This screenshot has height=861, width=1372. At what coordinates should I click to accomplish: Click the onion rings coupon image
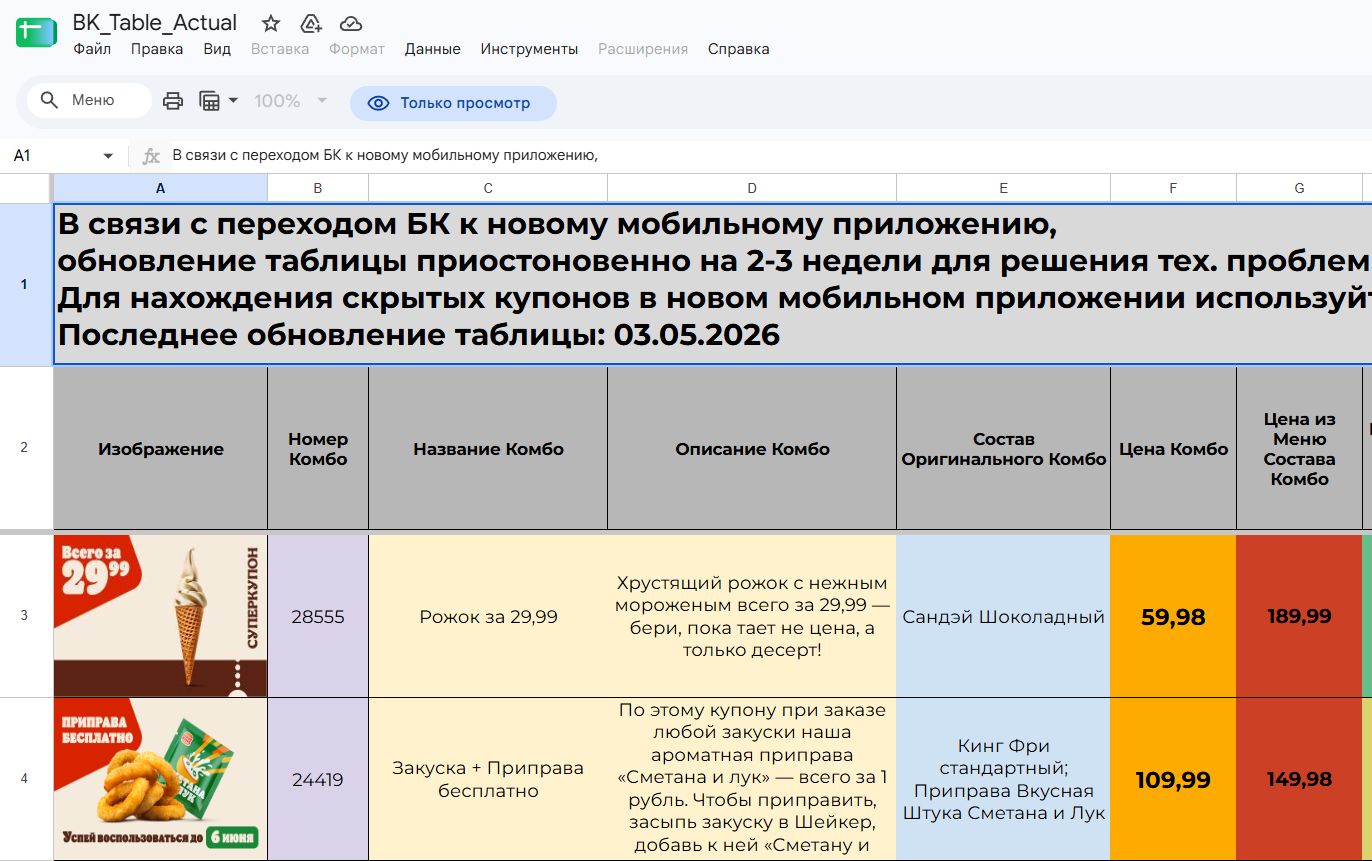click(161, 779)
